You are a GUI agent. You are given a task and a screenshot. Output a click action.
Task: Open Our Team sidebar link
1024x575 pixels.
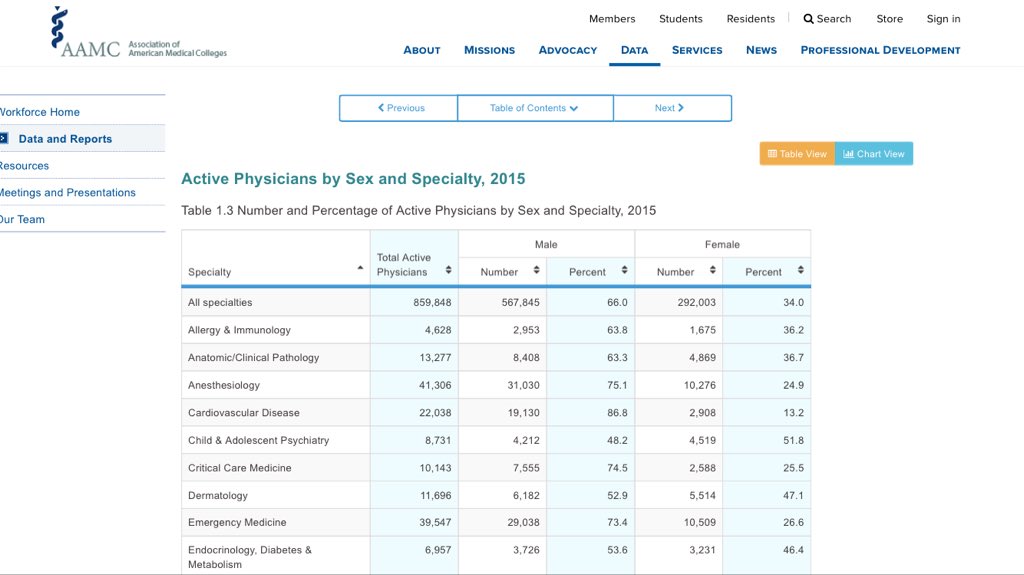point(22,219)
